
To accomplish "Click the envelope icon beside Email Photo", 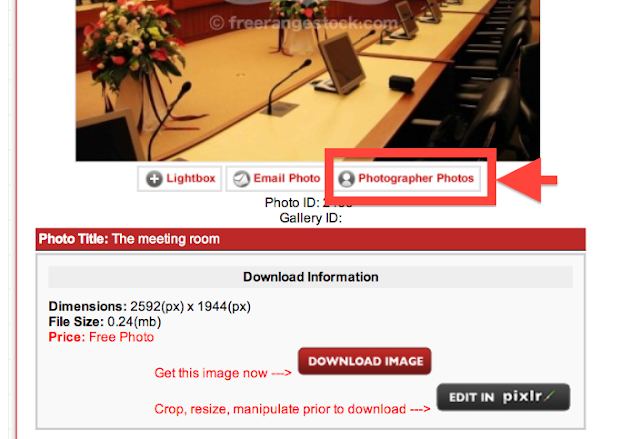I will pyautogui.click(x=241, y=179).
